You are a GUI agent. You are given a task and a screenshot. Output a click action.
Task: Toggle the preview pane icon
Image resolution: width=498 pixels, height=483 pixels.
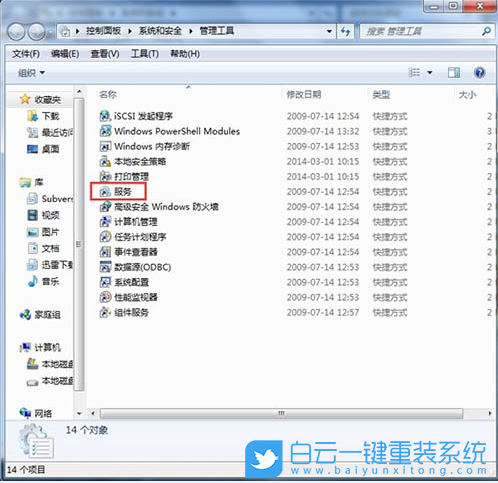click(454, 72)
